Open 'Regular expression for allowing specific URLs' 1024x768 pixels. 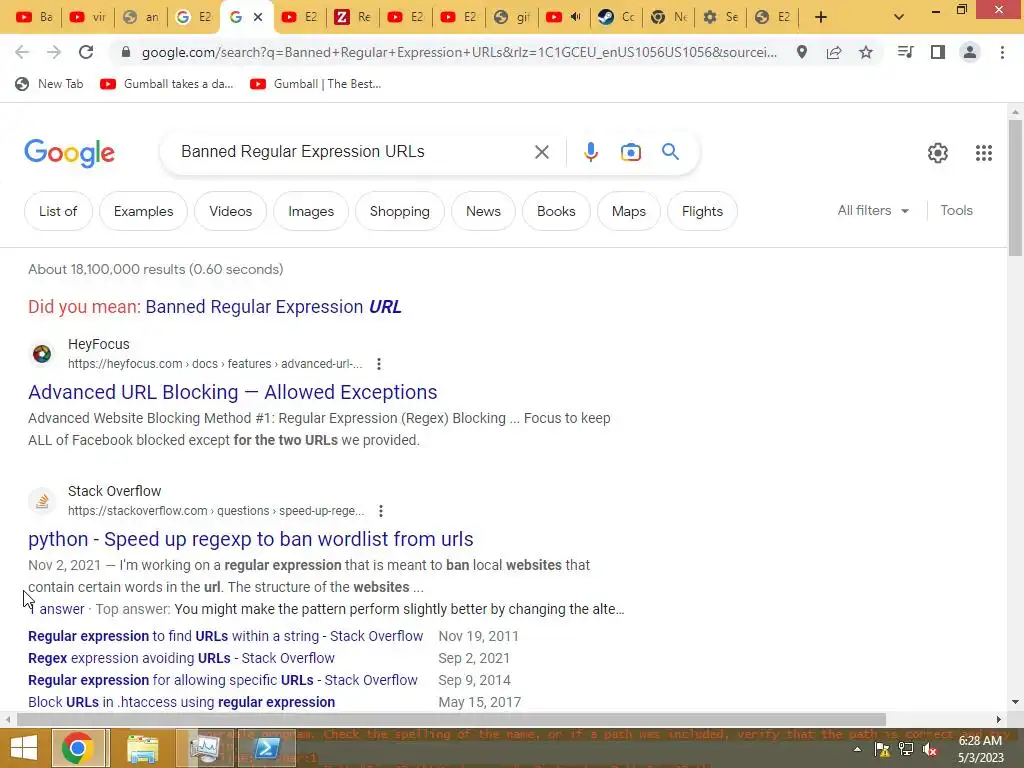(223, 680)
